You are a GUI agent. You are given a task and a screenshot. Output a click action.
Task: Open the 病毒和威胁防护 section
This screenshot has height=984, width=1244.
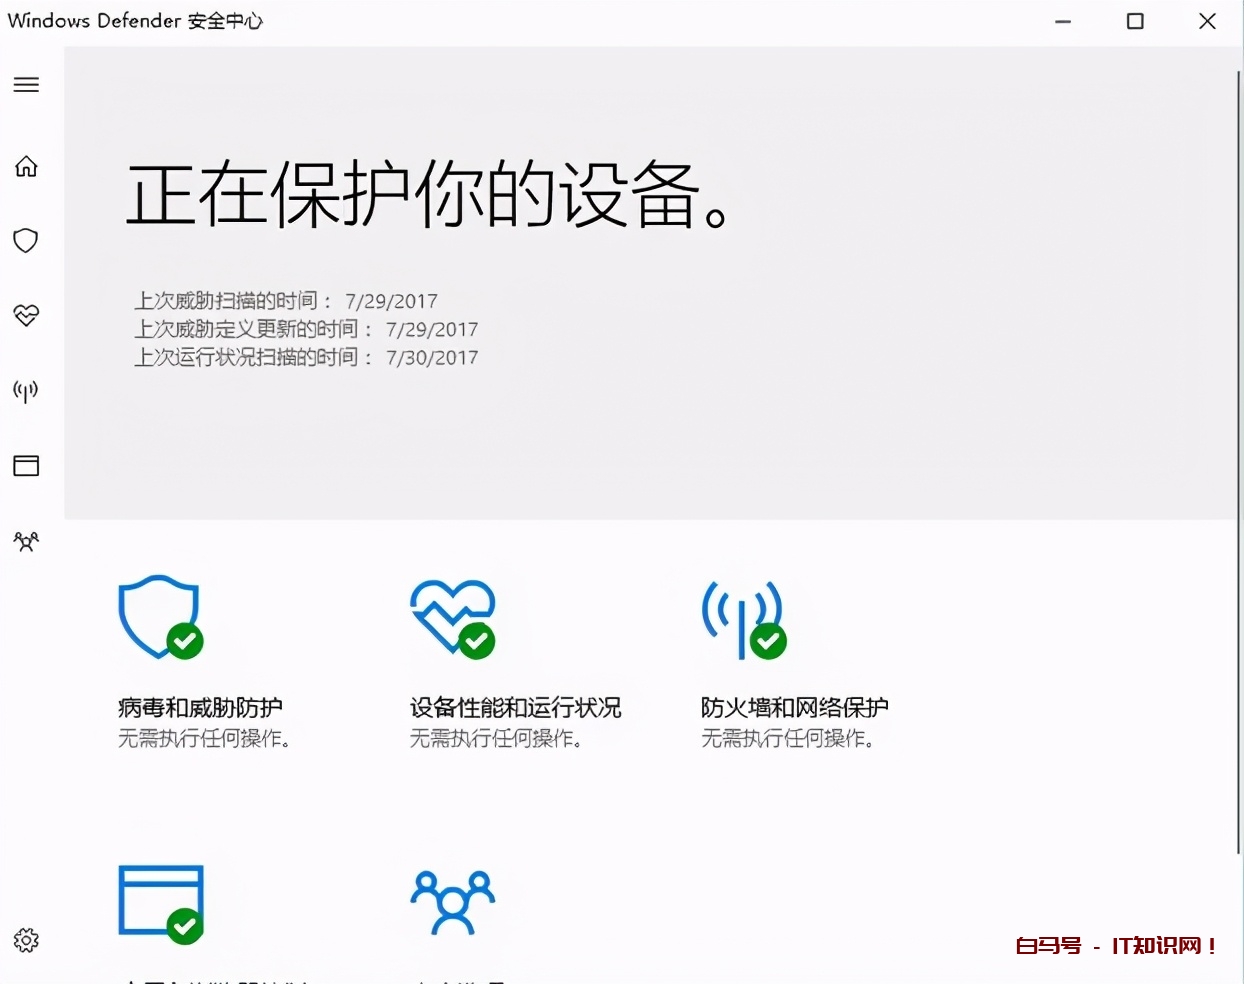(x=201, y=707)
